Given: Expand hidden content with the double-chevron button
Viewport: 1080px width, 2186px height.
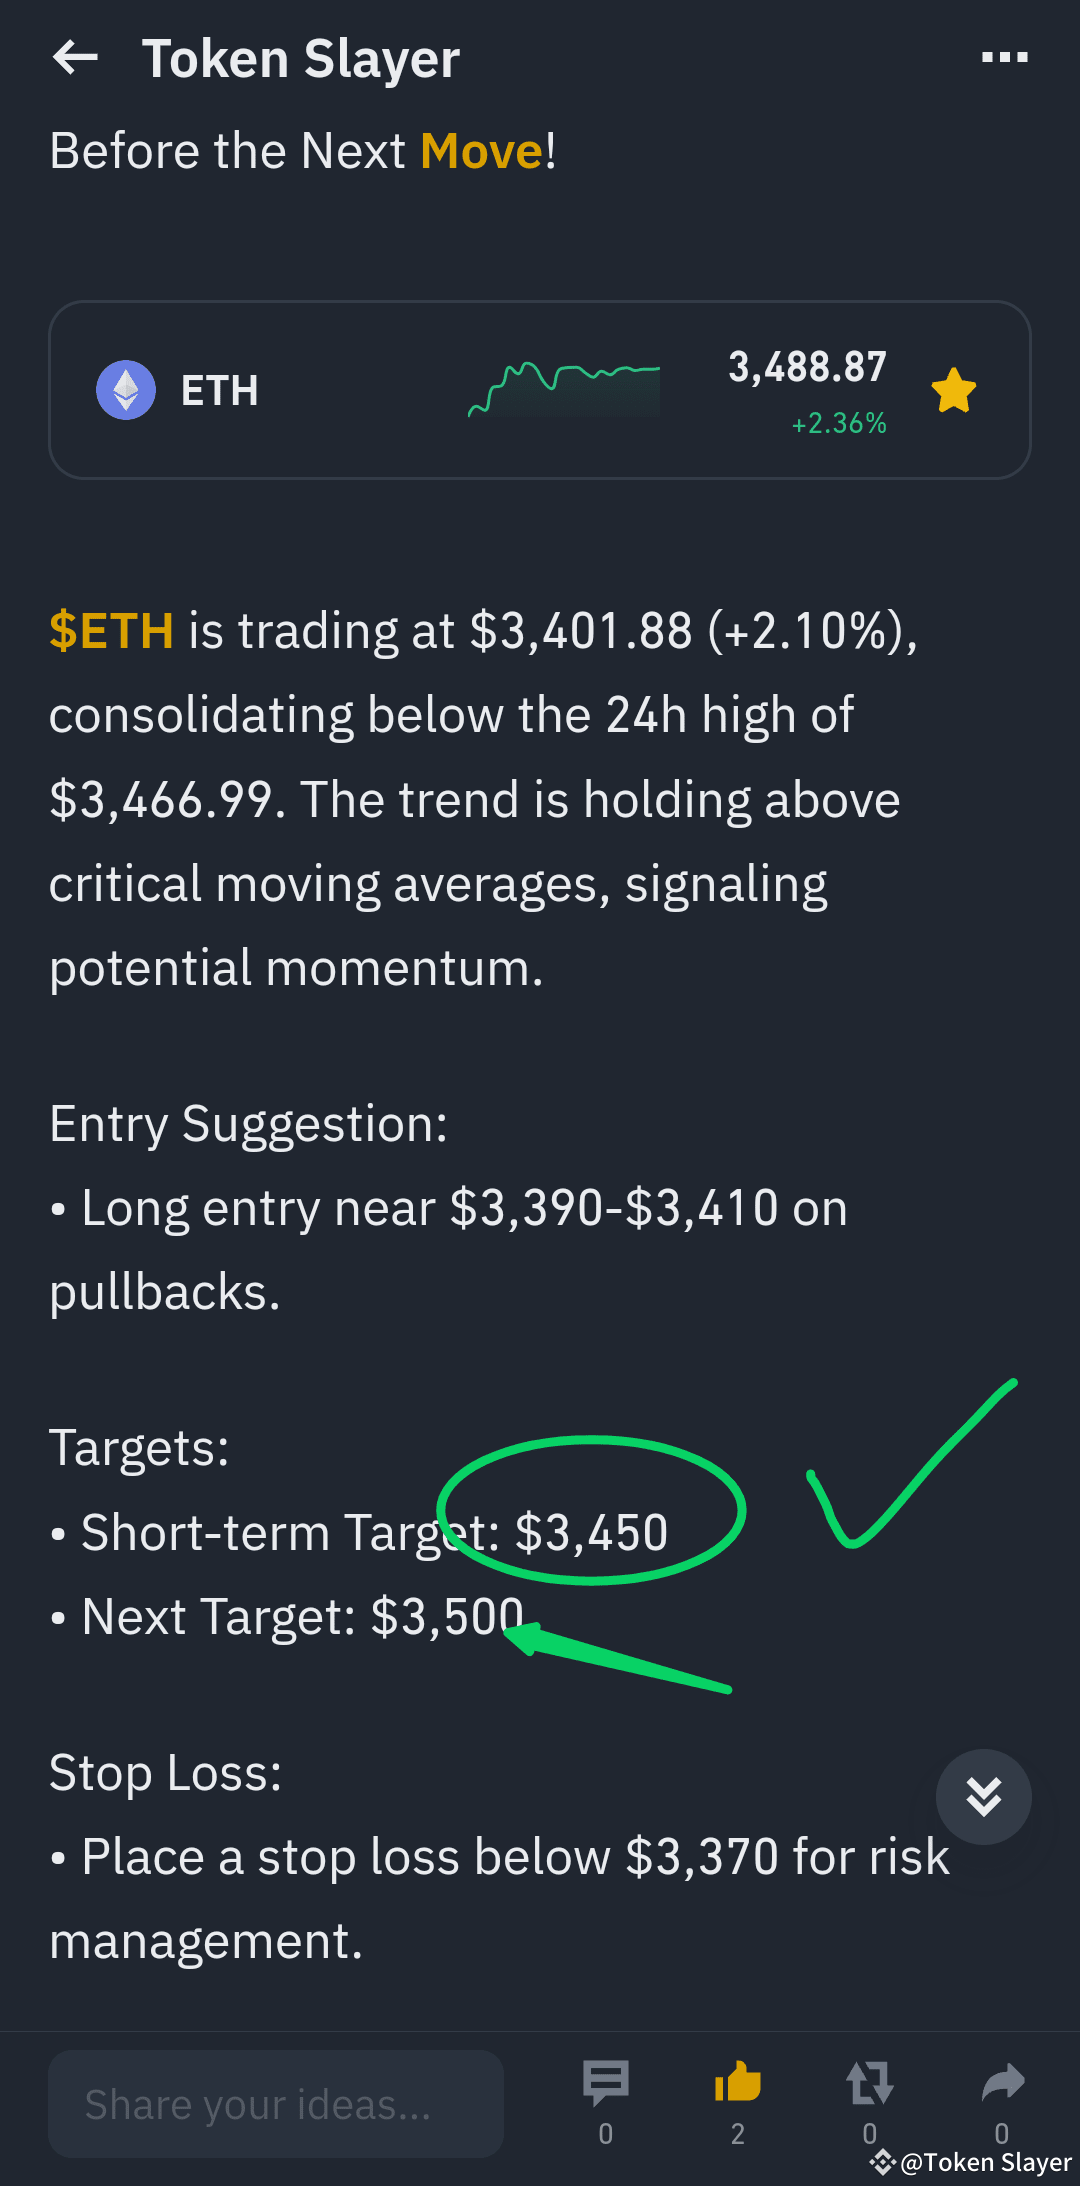Looking at the screenshot, I should click(984, 1795).
